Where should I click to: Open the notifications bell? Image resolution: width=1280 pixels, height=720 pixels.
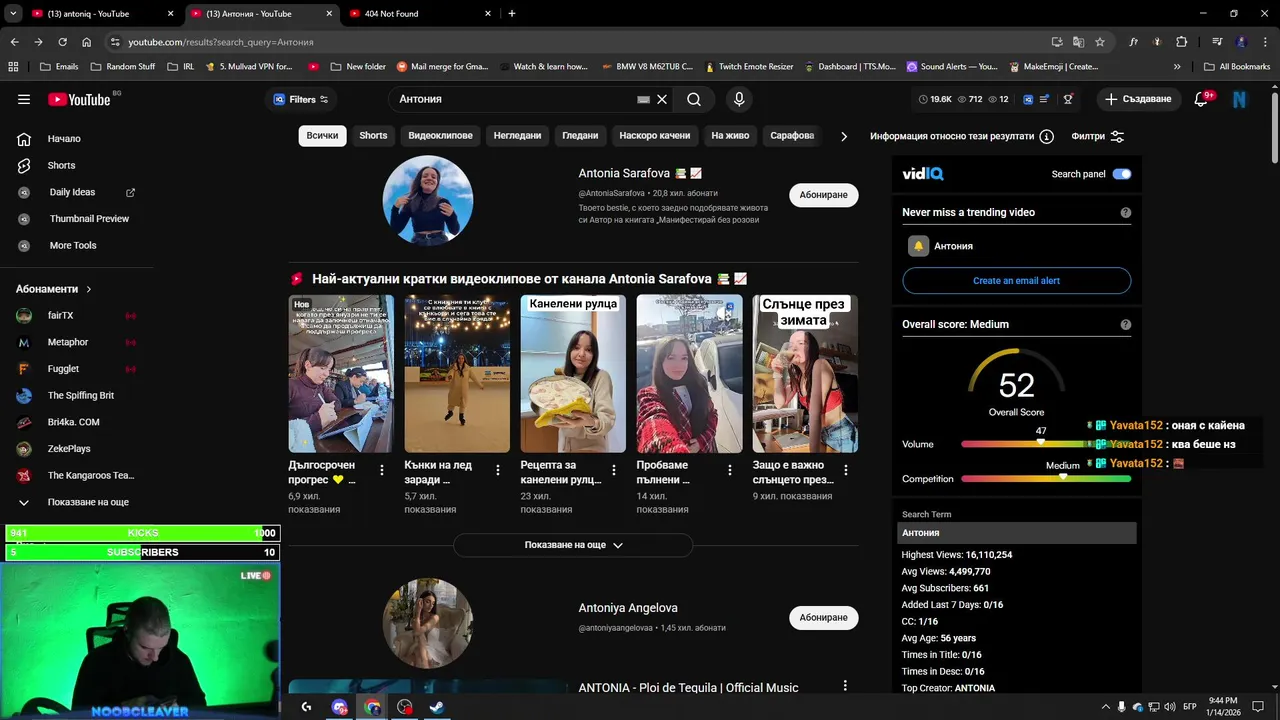click(1202, 99)
